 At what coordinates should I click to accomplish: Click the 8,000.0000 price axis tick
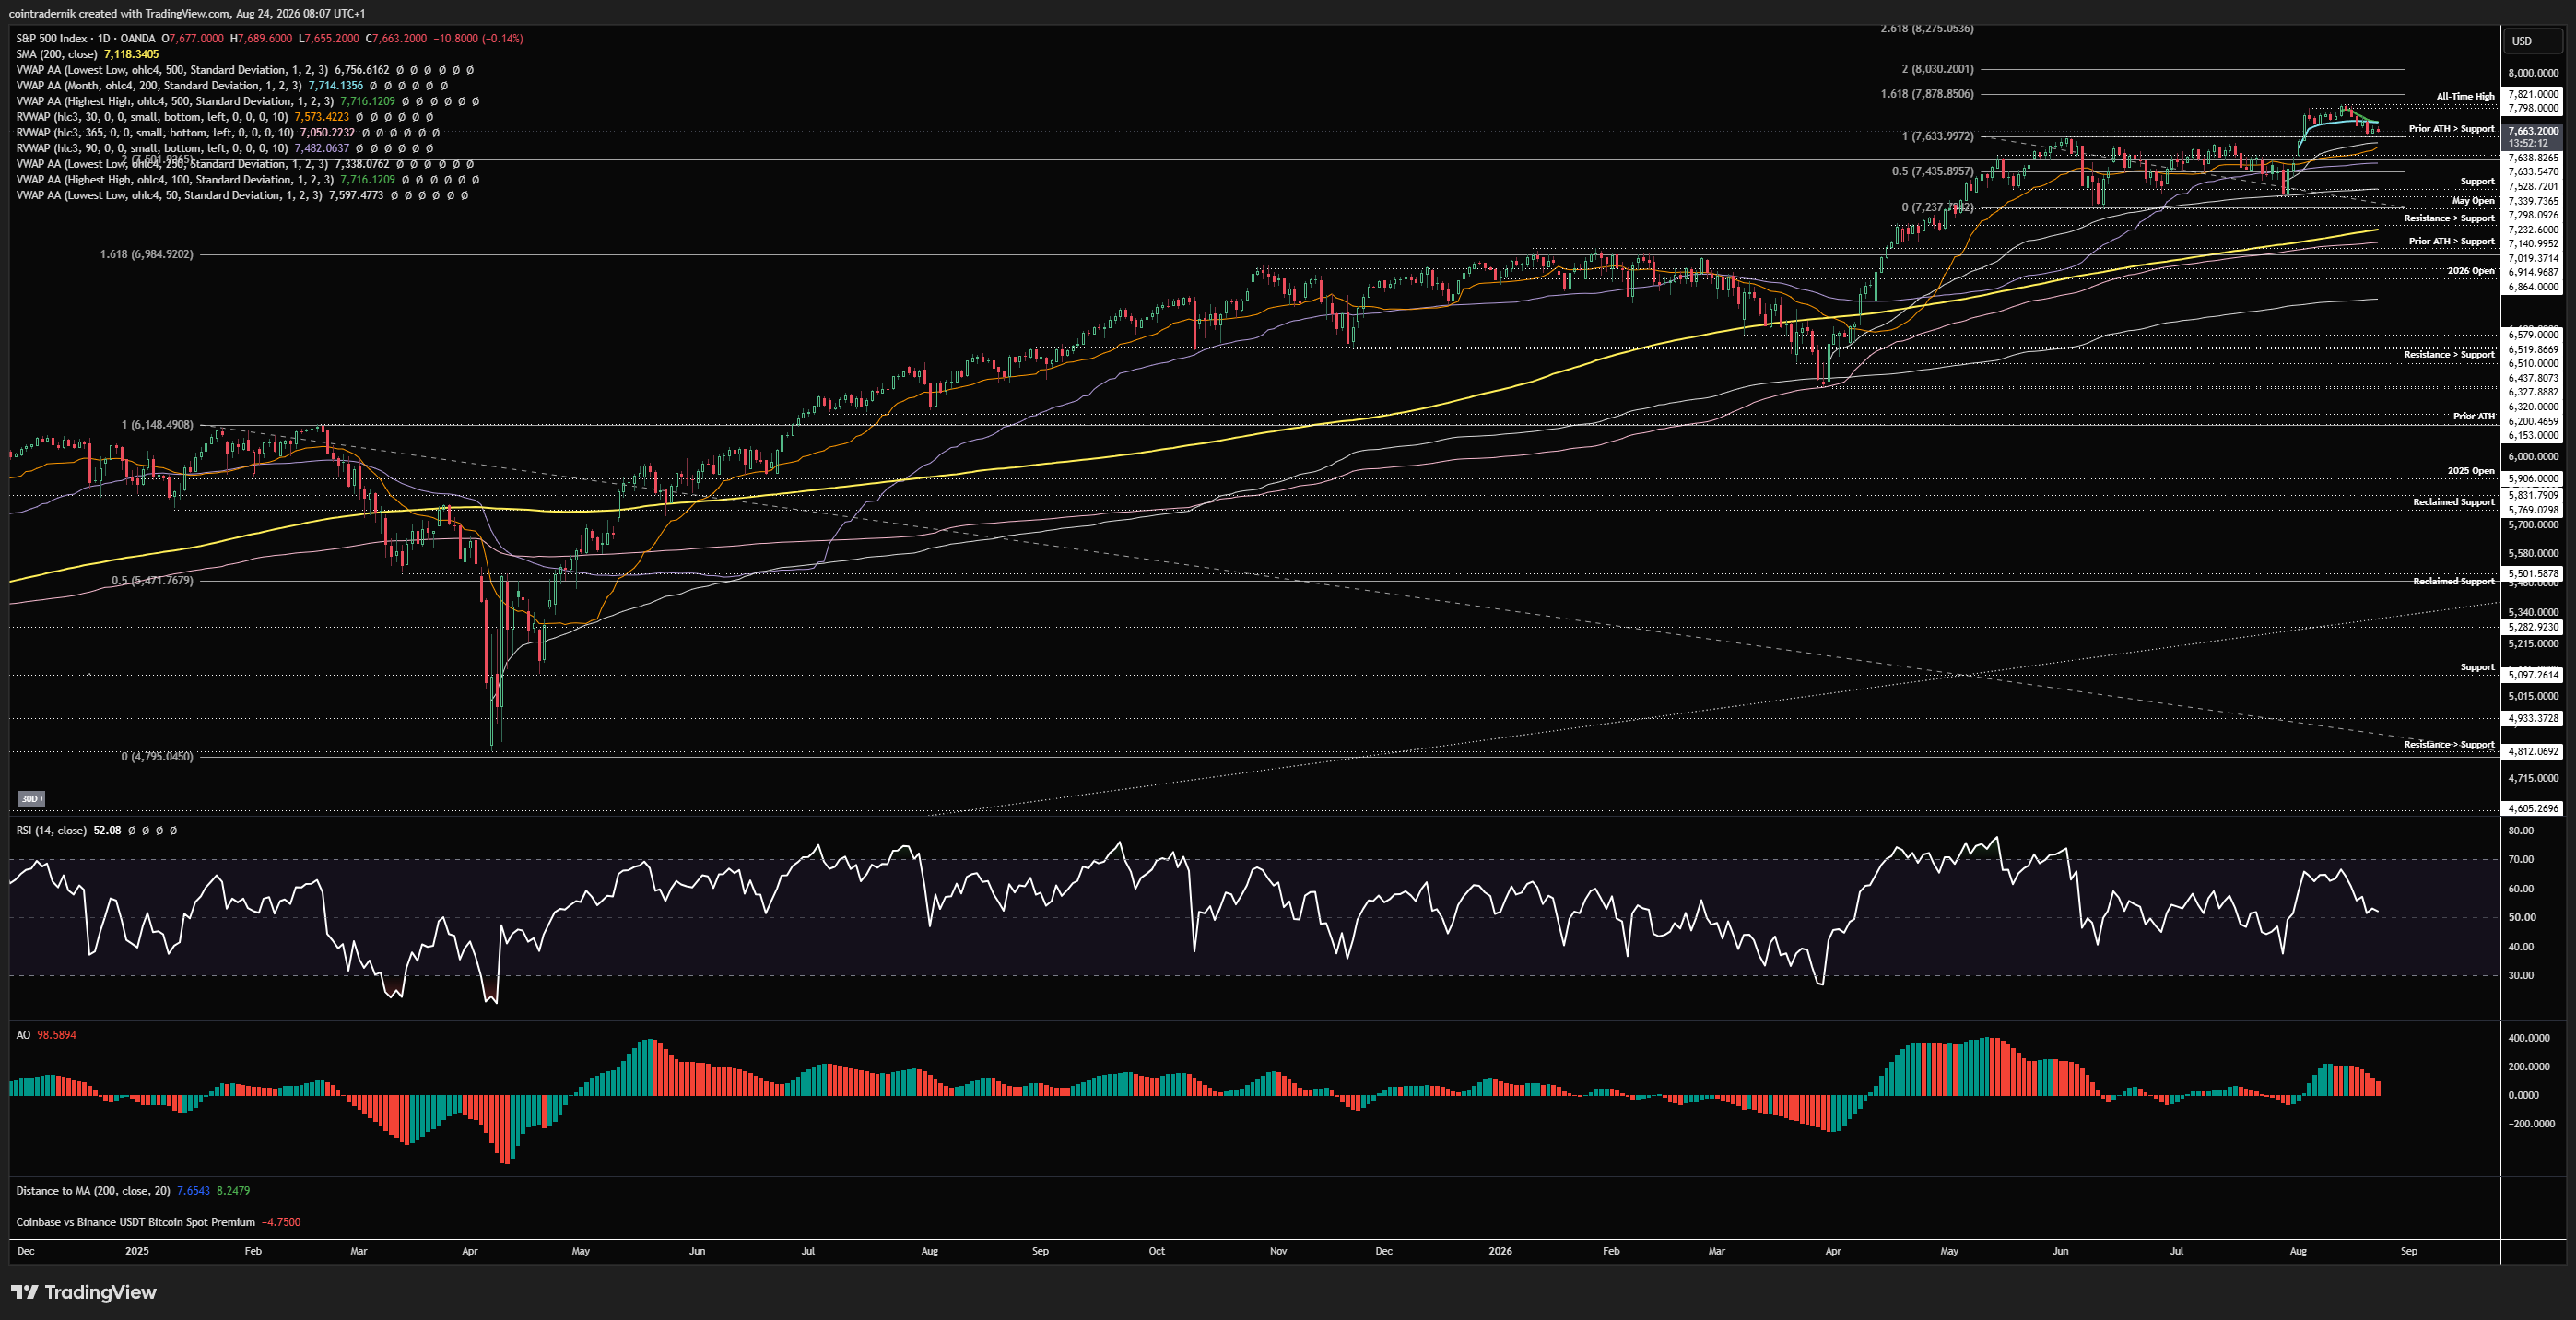2534,72
